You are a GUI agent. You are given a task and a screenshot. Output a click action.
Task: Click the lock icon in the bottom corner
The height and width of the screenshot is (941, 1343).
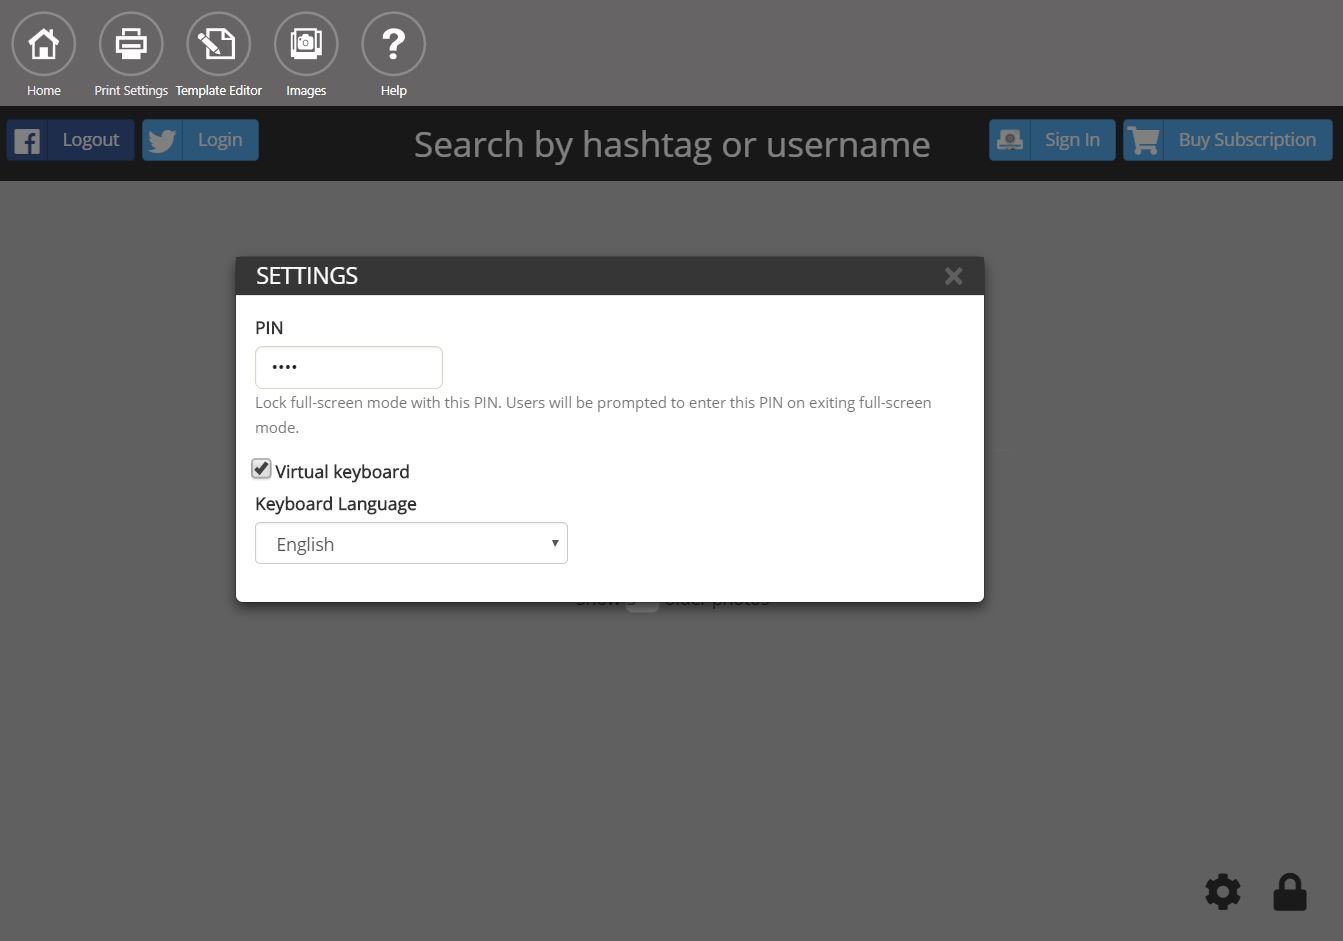[1289, 891]
